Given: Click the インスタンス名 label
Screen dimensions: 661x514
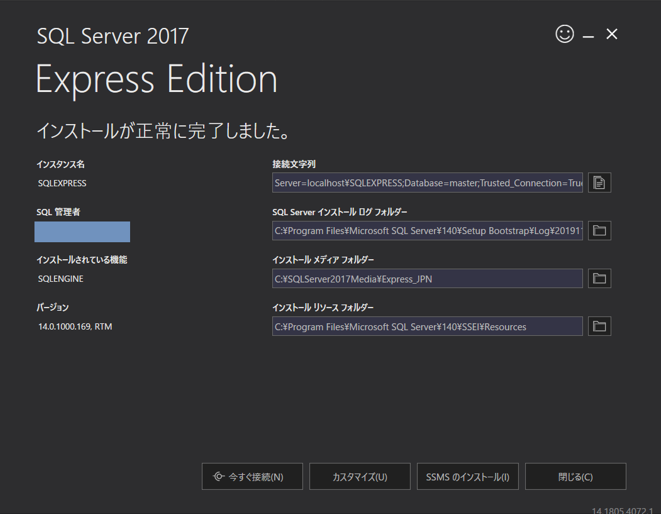Looking at the screenshot, I should coord(60,164).
